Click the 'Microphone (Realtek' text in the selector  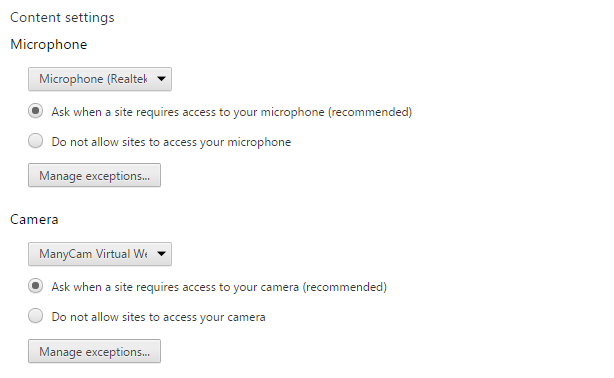[x=93, y=79]
